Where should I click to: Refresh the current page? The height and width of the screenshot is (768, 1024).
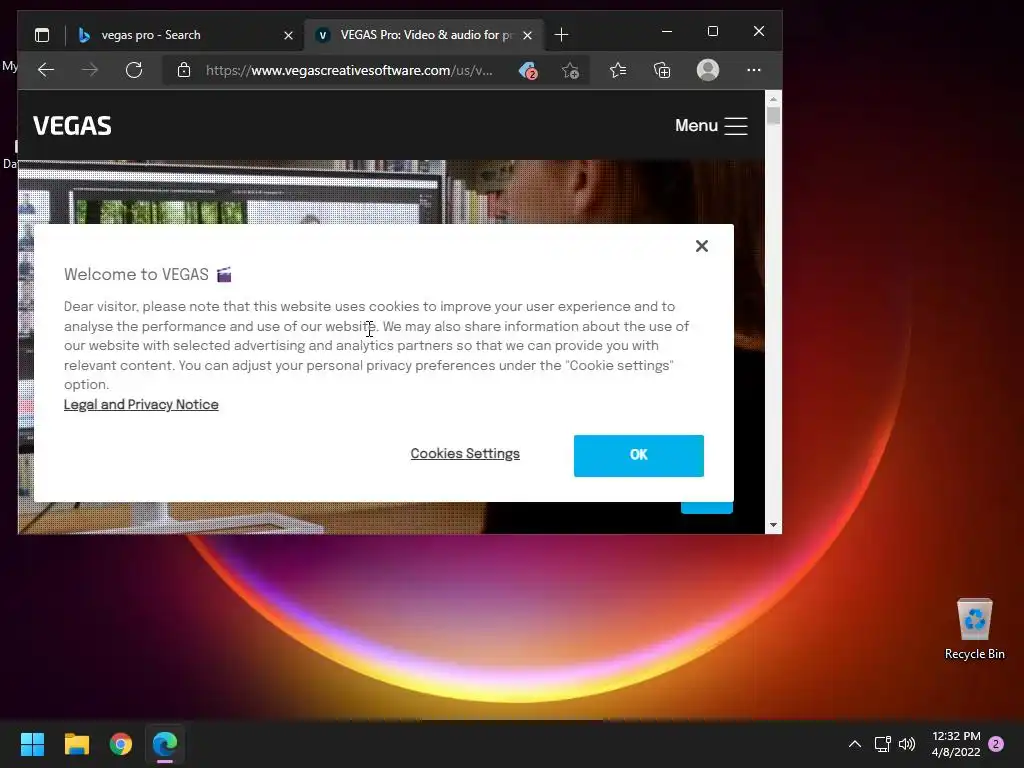pyautogui.click(x=134, y=70)
